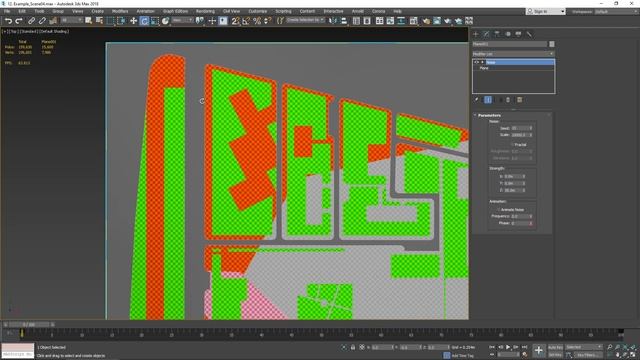The image size is (640, 360).
Task: Switch to the Modify panel tab
Action: [486, 34]
